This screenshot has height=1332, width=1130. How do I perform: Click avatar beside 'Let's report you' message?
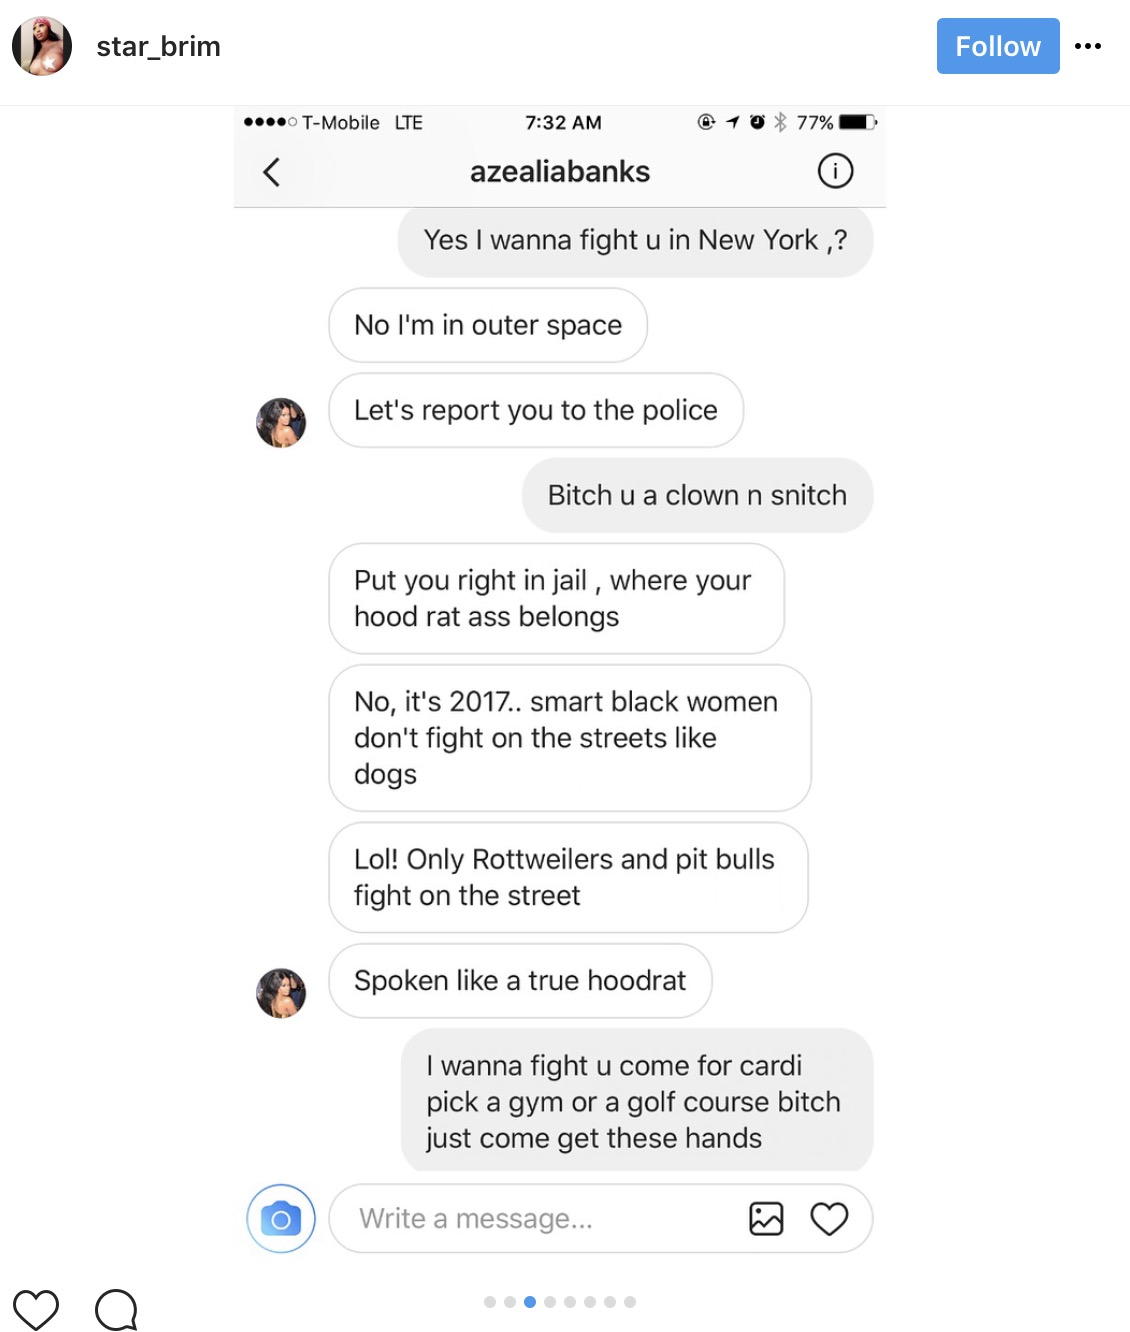281,422
